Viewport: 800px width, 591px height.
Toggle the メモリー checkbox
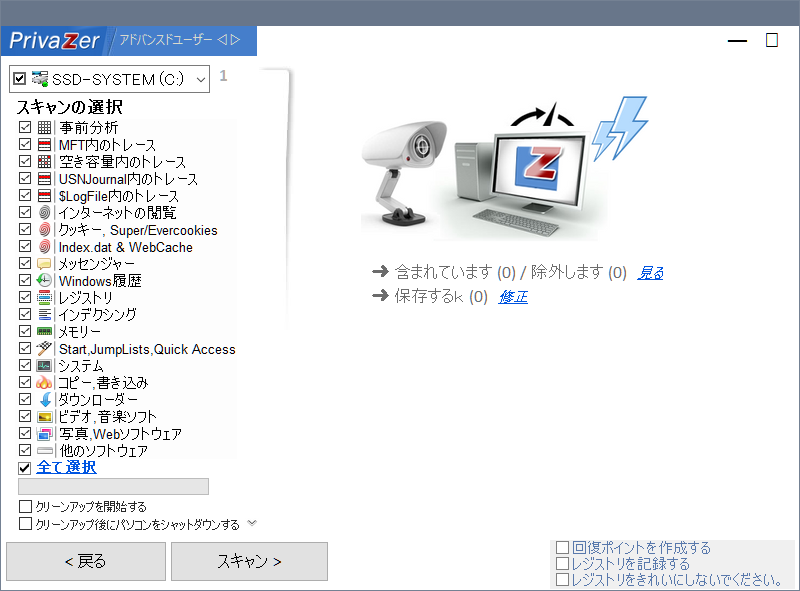[25, 331]
